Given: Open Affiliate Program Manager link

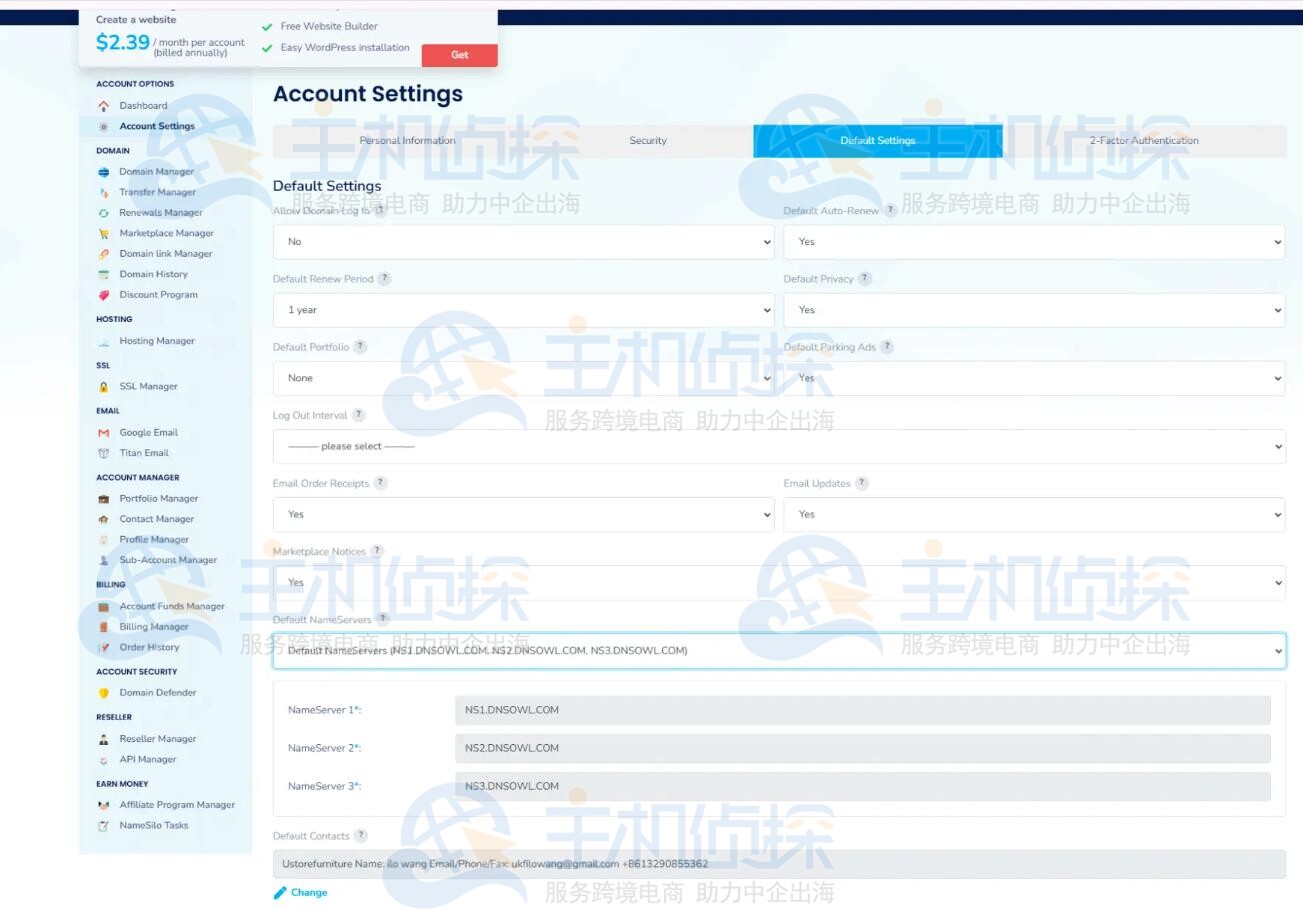Looking at the screenshot, I should [177, 805].
